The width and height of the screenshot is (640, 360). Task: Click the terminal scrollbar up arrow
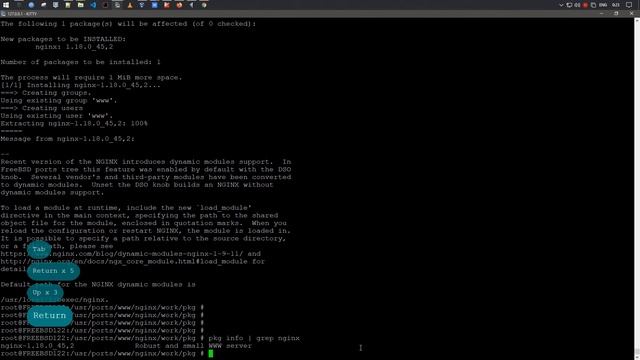click(637, 20)
